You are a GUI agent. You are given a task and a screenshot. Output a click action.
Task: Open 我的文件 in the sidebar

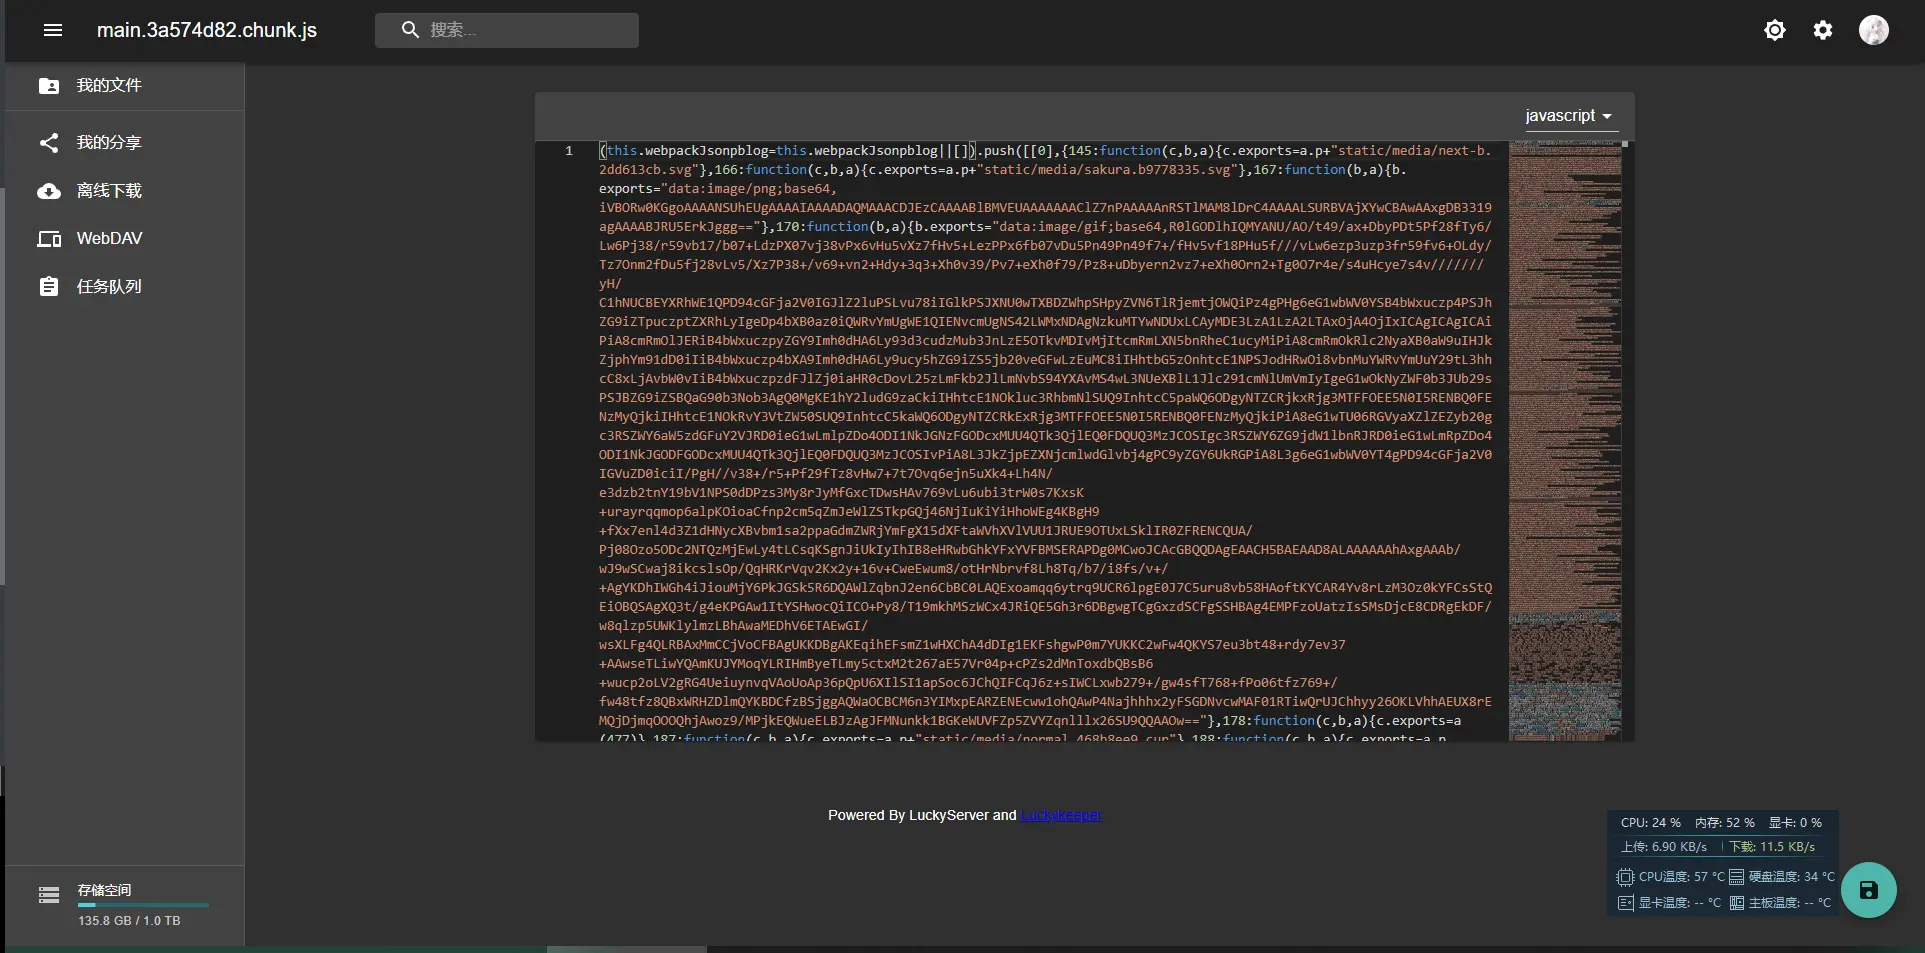(125, 86)
